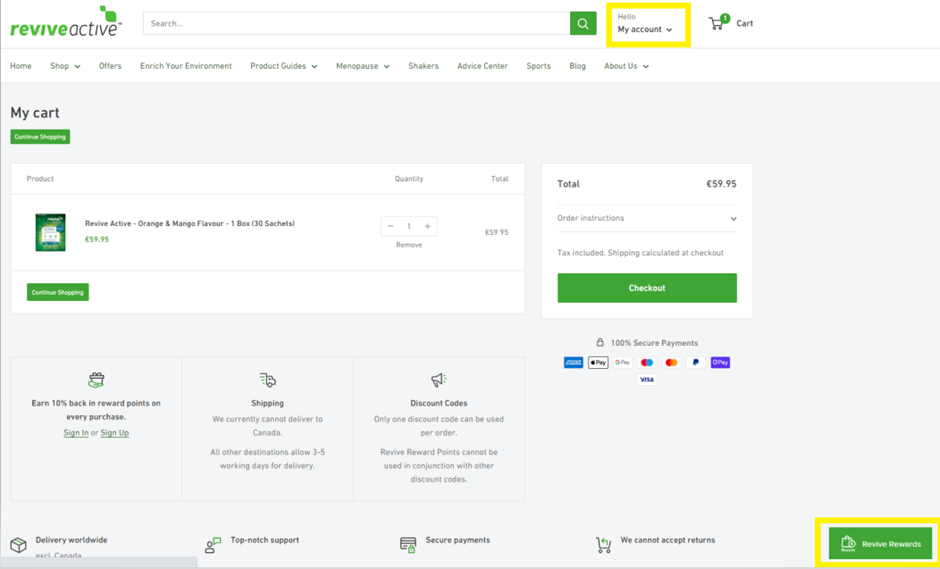
Task: Expand the About Us menu
Action: (626, 66)
